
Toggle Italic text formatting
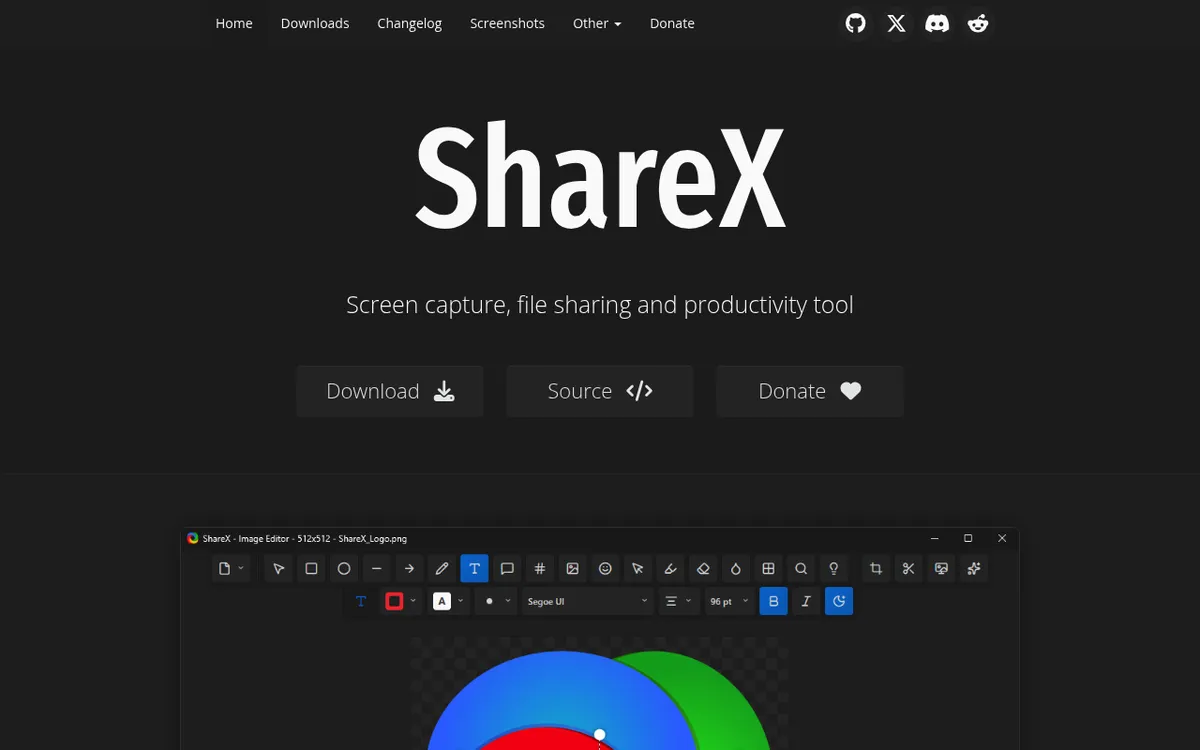click(x=806, y=601)
